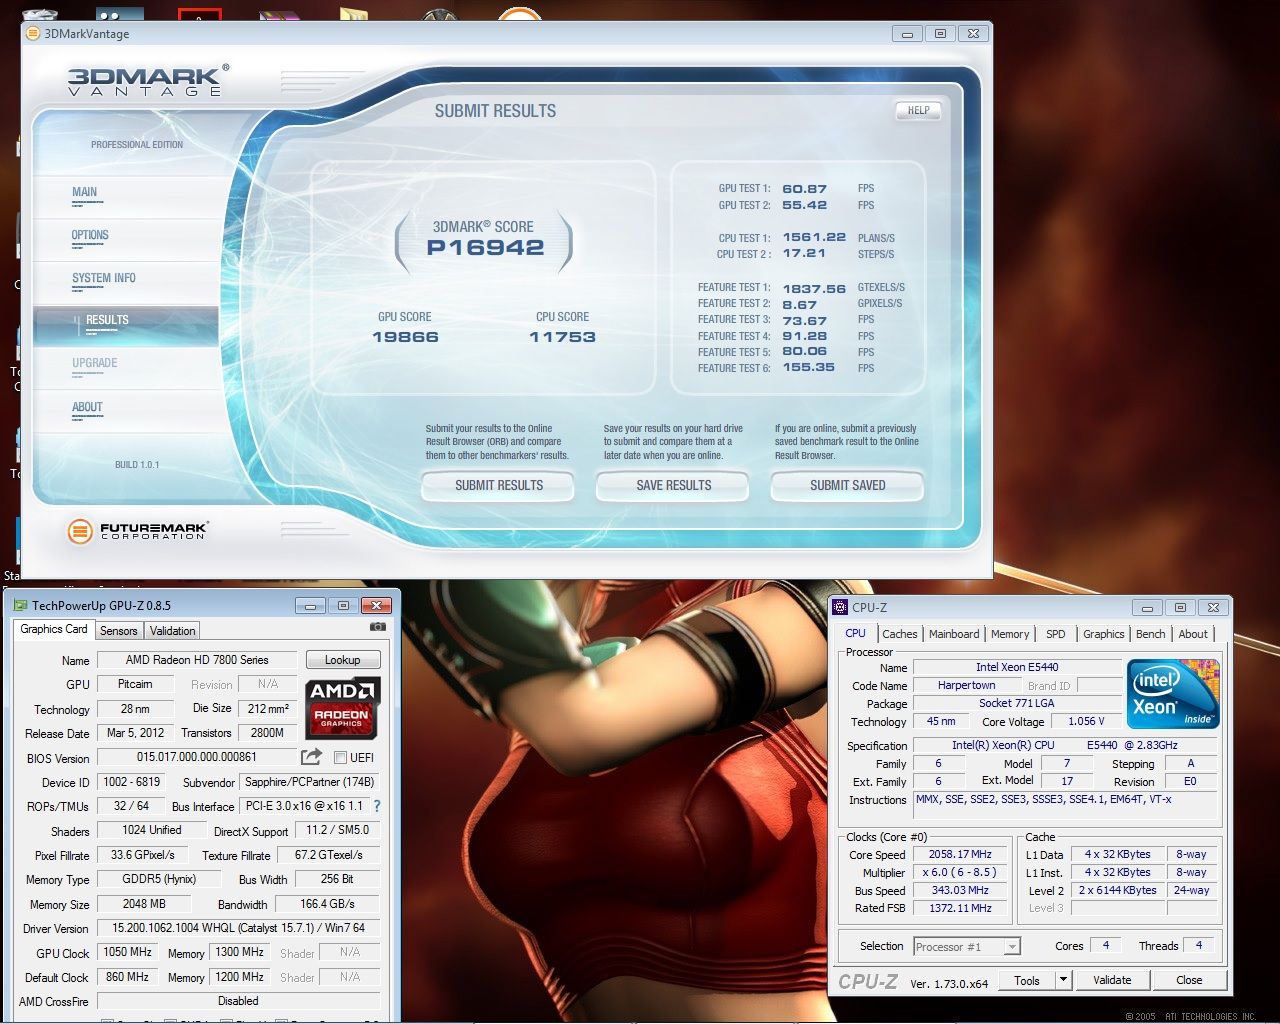1280x1024 pixels.
Task: Click the Lookup button in GPU-Z
Action: (342, 660)
